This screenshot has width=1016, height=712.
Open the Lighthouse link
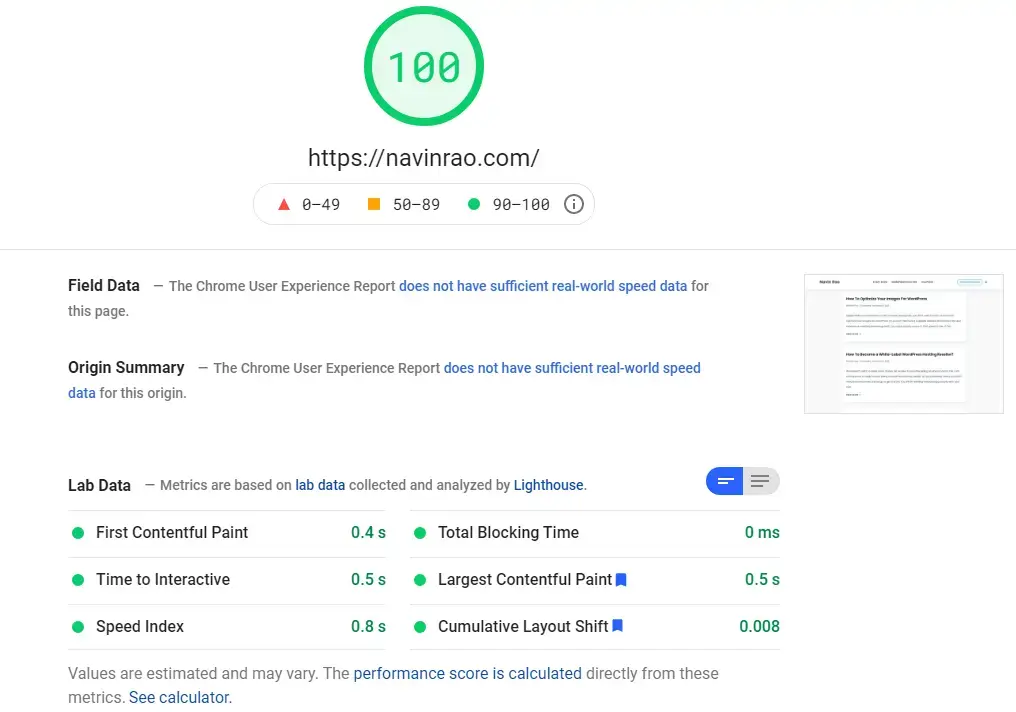[548, 485]
